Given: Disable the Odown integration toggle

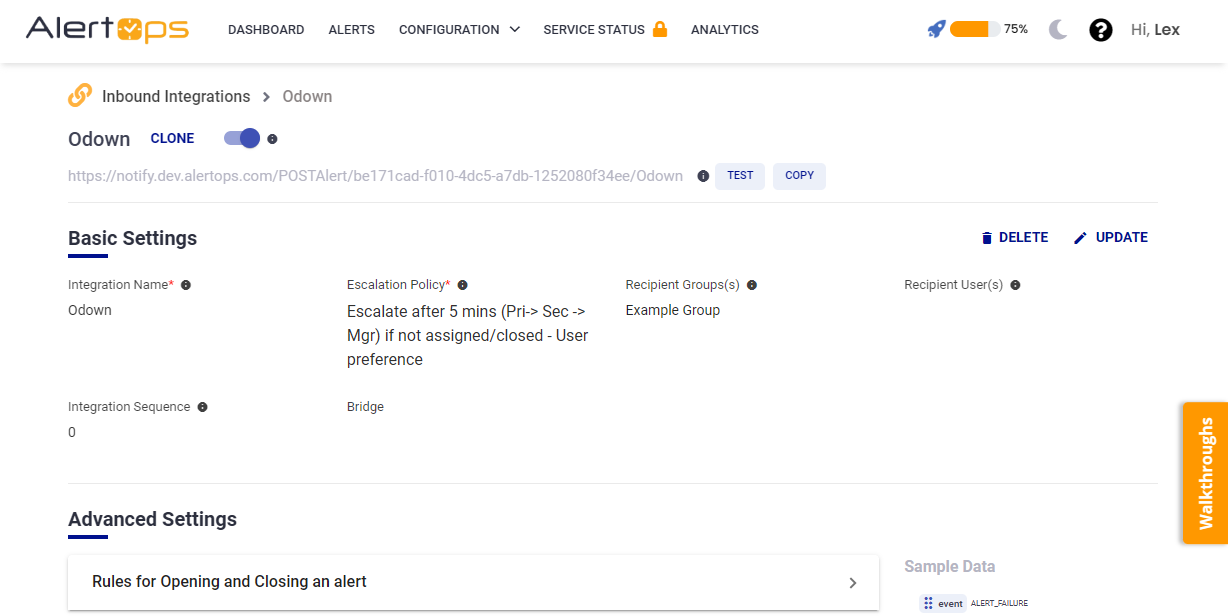Looking at the screenshot, I should [x=242, y=138].
